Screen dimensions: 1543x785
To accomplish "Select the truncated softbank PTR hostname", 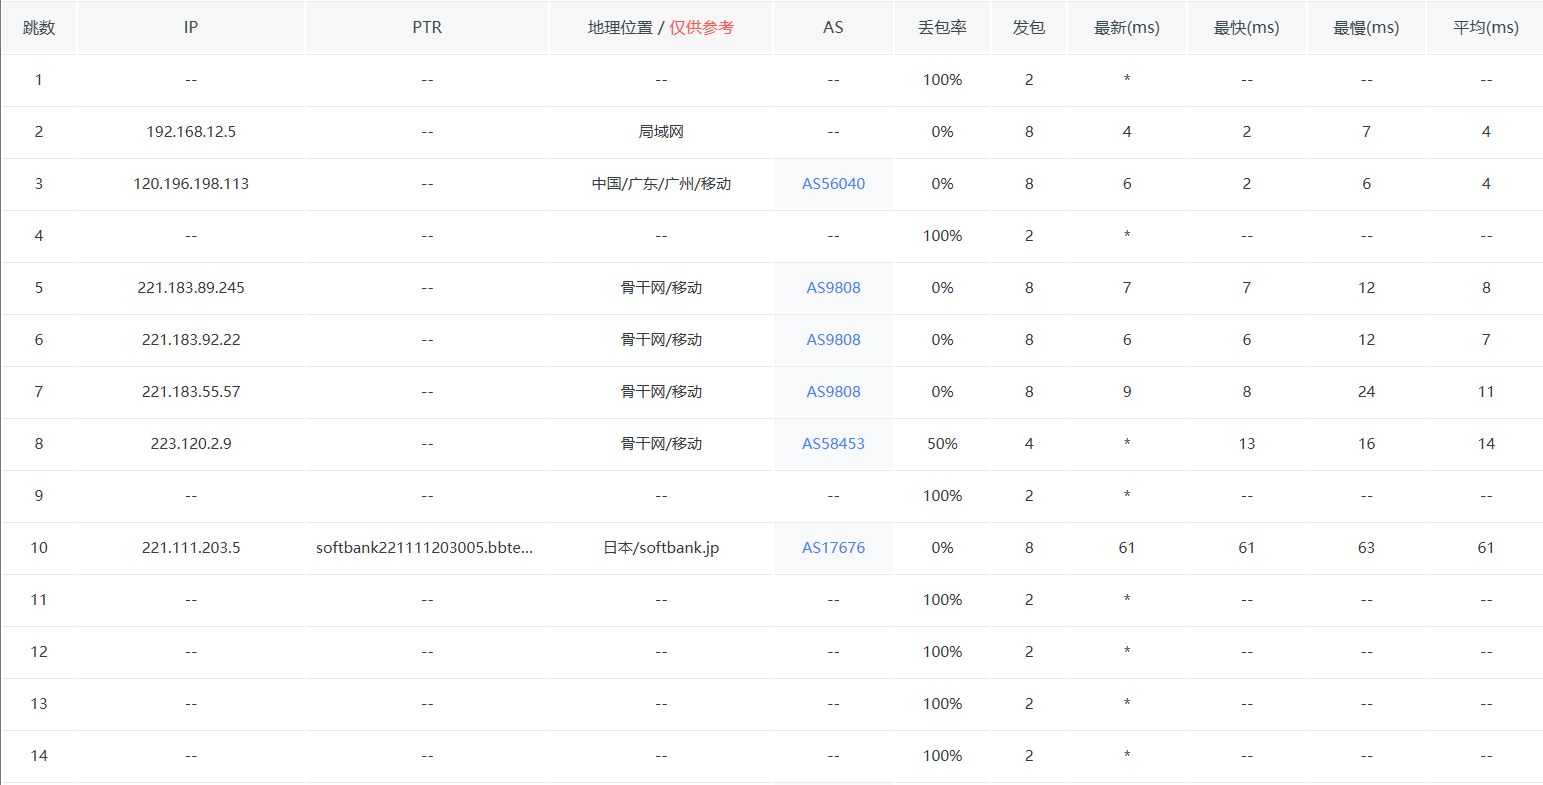I will pos(424,548).
